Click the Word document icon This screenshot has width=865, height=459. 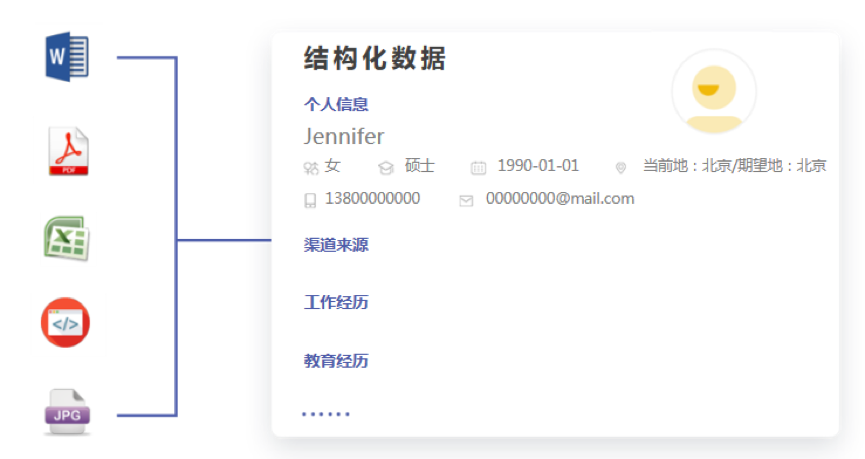point(67,56)
